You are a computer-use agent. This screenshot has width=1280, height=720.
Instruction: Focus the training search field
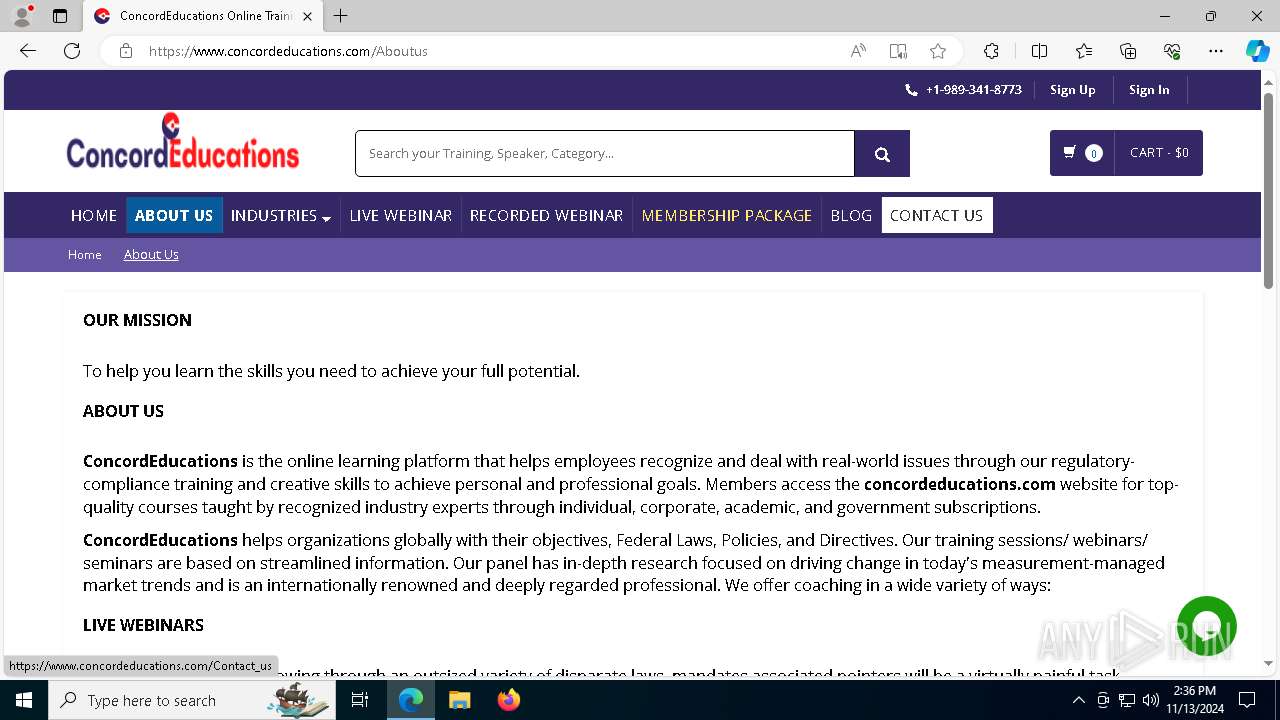pyautogui.click(x=605, y=153)
